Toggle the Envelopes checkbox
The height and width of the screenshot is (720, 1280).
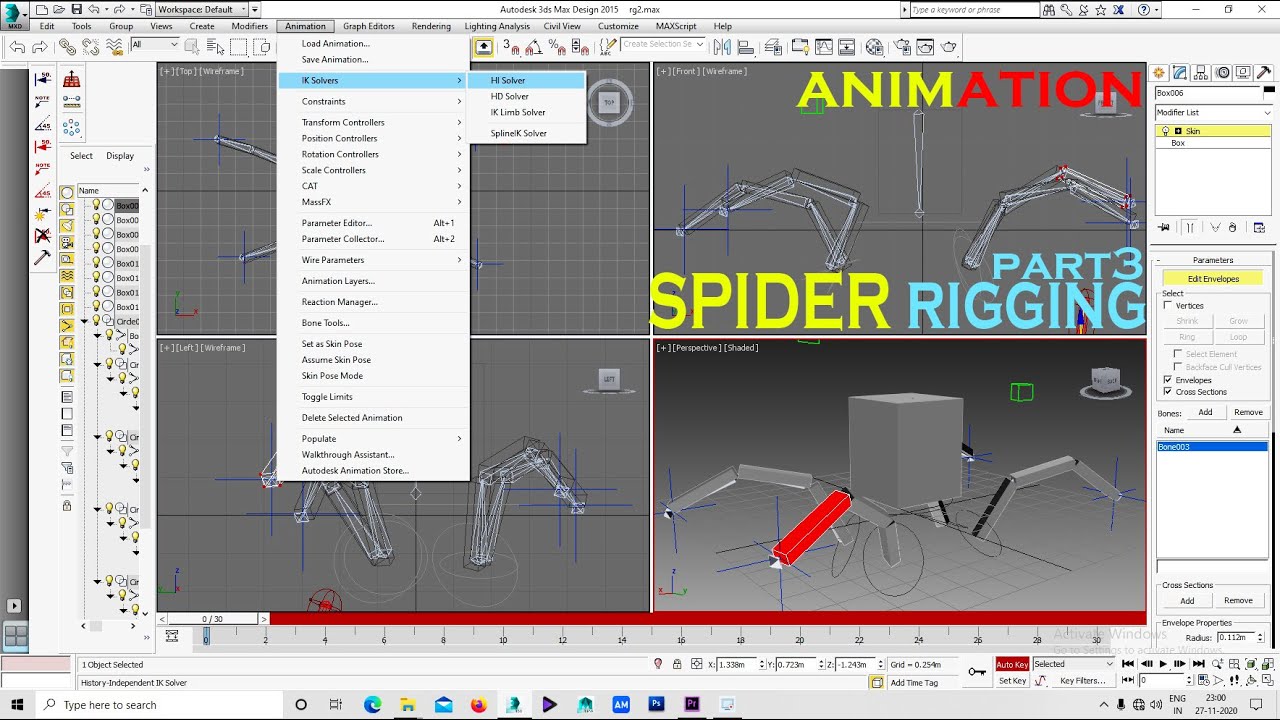point(1168,380)
